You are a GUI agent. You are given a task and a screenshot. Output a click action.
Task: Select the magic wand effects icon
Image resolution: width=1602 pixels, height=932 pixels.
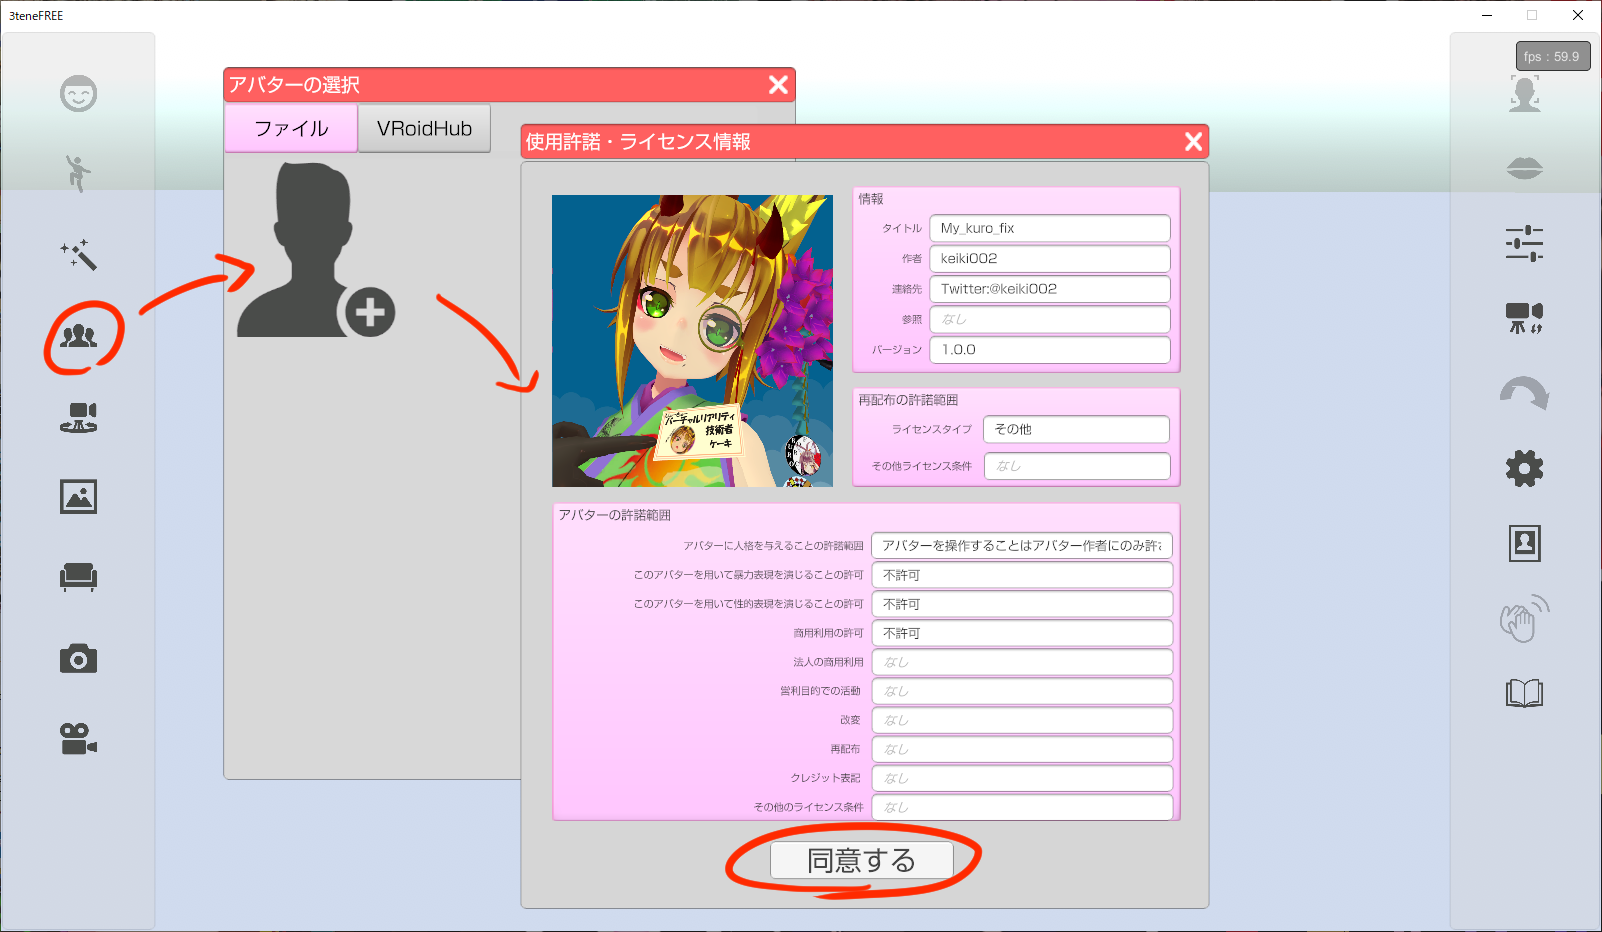coord(78,255)
